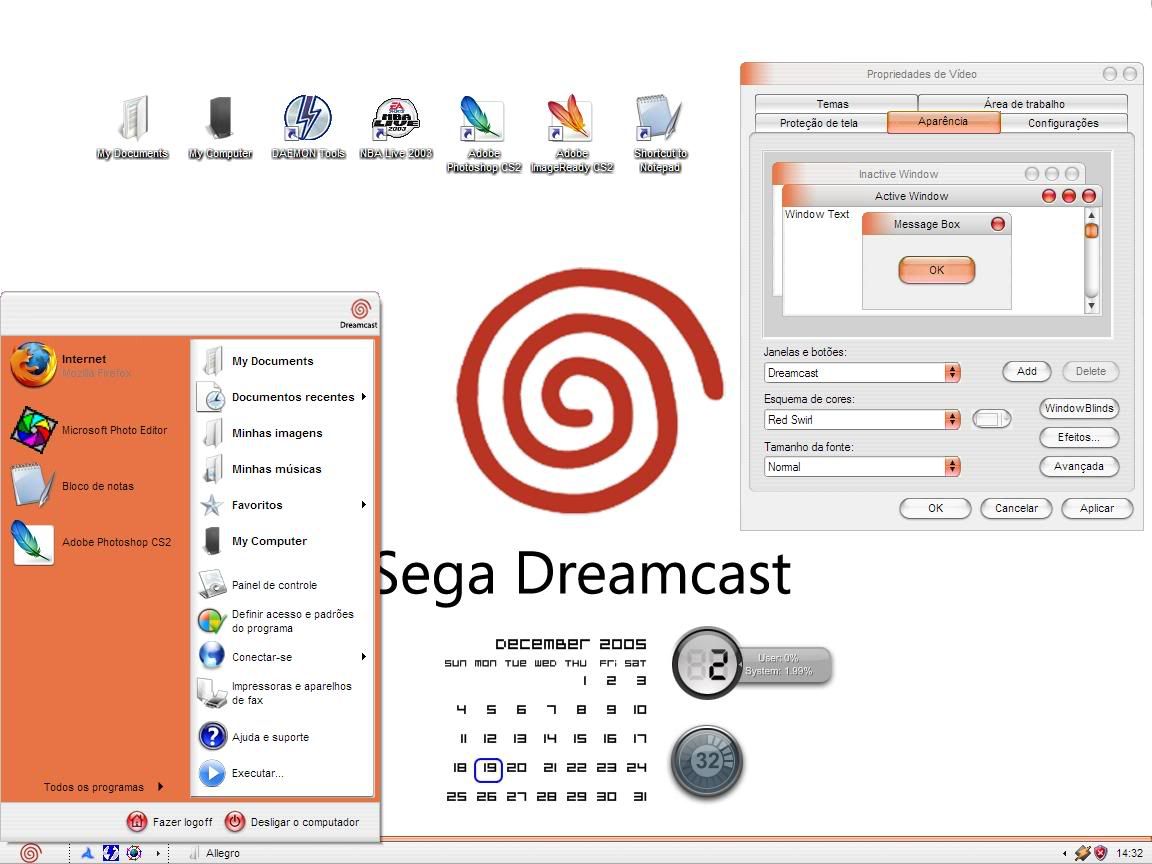Switch to the Configurações tab
Screen dimensions: 1152x864
pos(1063,123)
